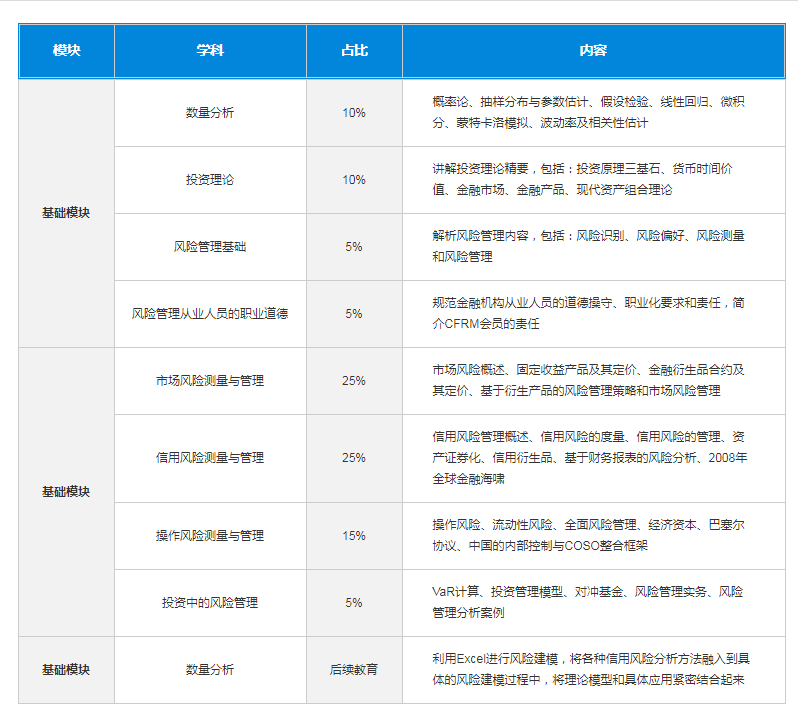Viewport: 798px width, 714px height.
Task: Select the 市场风险测量与管理 cell
Action: [x=210, y=381]
